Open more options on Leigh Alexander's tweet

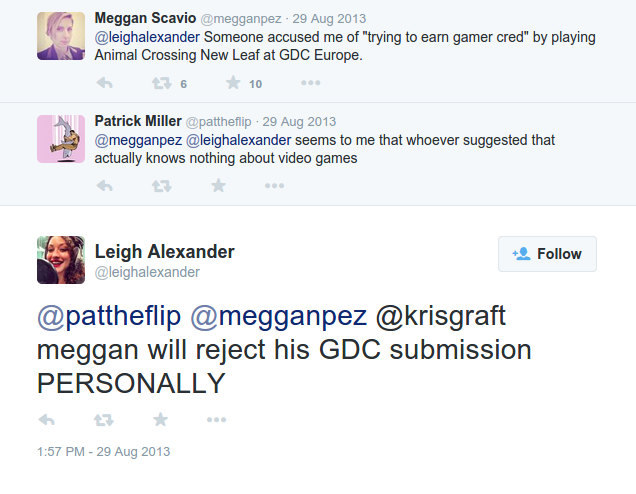pyautogui.click(x=217, y=419)
